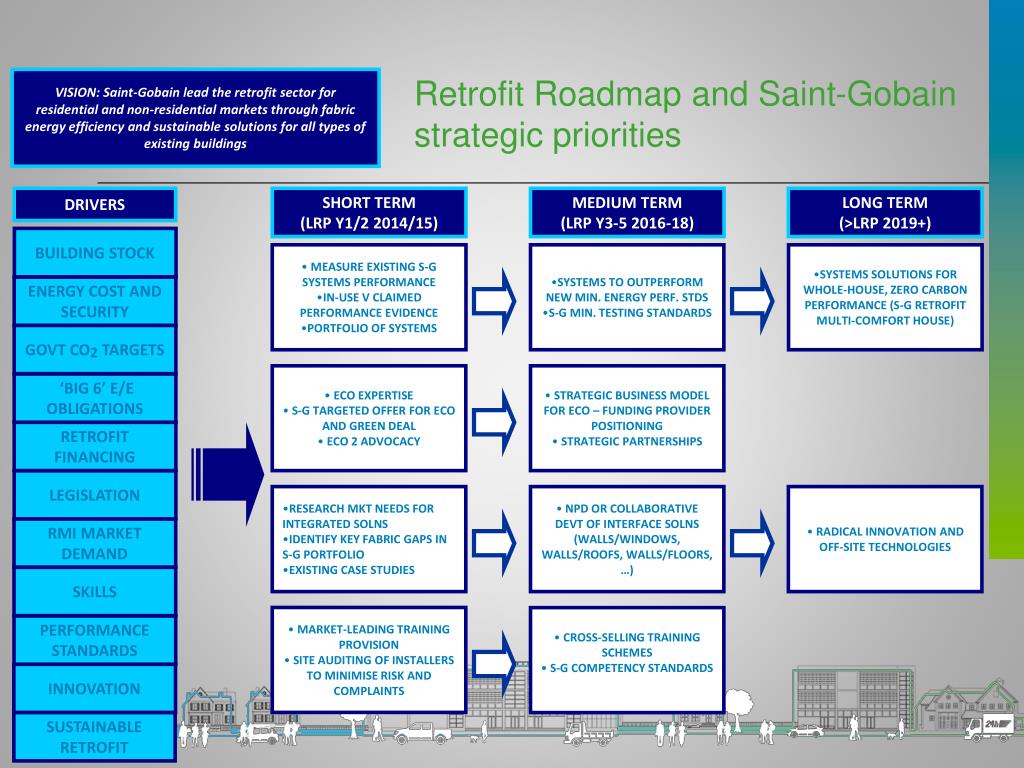The width and height of the screenshot is (1024, 768).
Task: Click "MEASURE EXISTING S-G SYSTEMS PERFORMANCE" bullet
Action: coord(369,274)
